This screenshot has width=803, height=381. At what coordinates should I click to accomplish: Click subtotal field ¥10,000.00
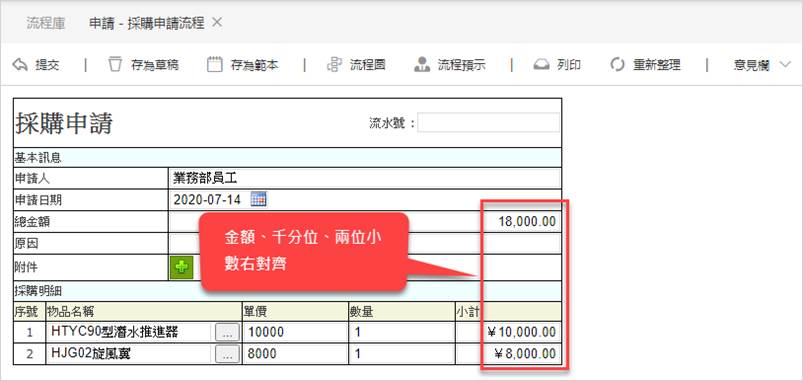point(508,332)
